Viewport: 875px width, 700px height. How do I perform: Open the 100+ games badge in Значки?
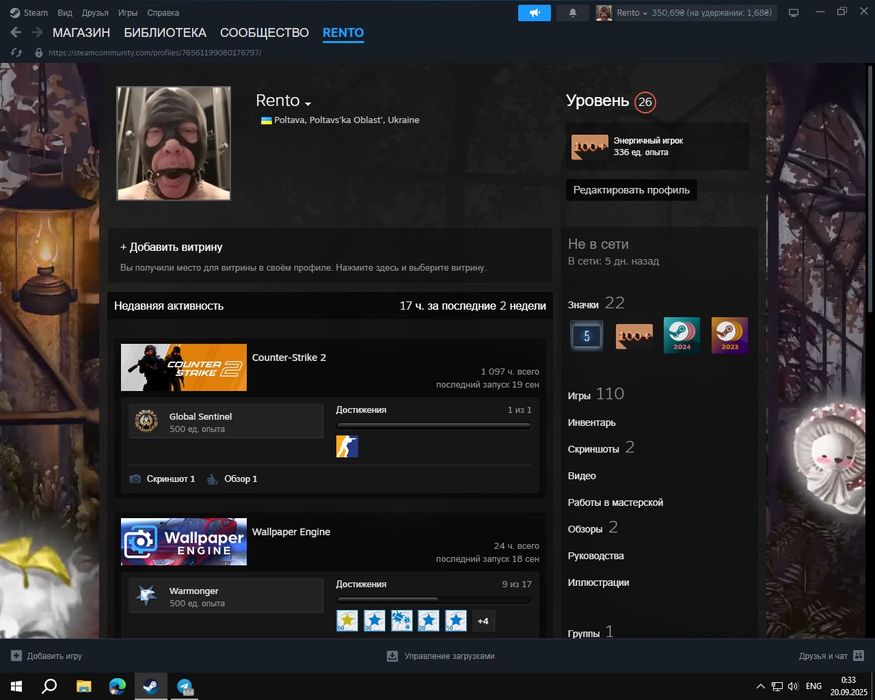[634, 335]
